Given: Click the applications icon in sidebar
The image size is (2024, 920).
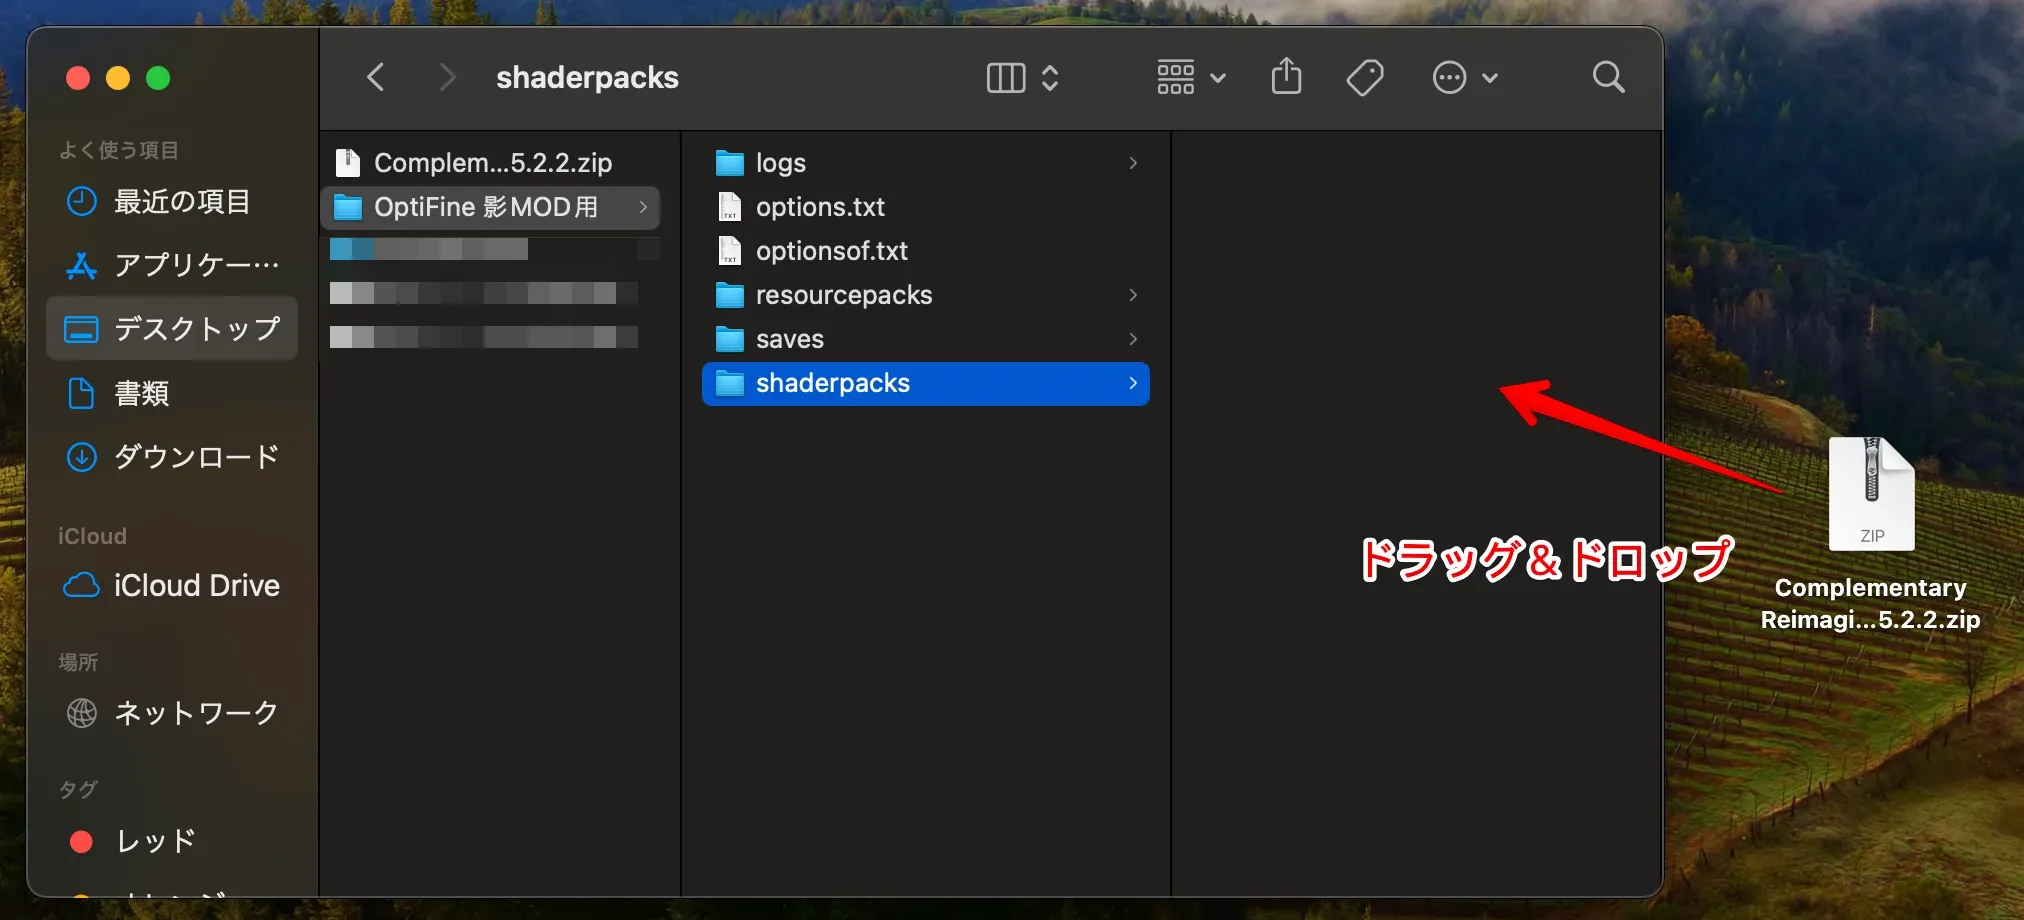Looking at the screenshot, I should click(x=81, y=265).
